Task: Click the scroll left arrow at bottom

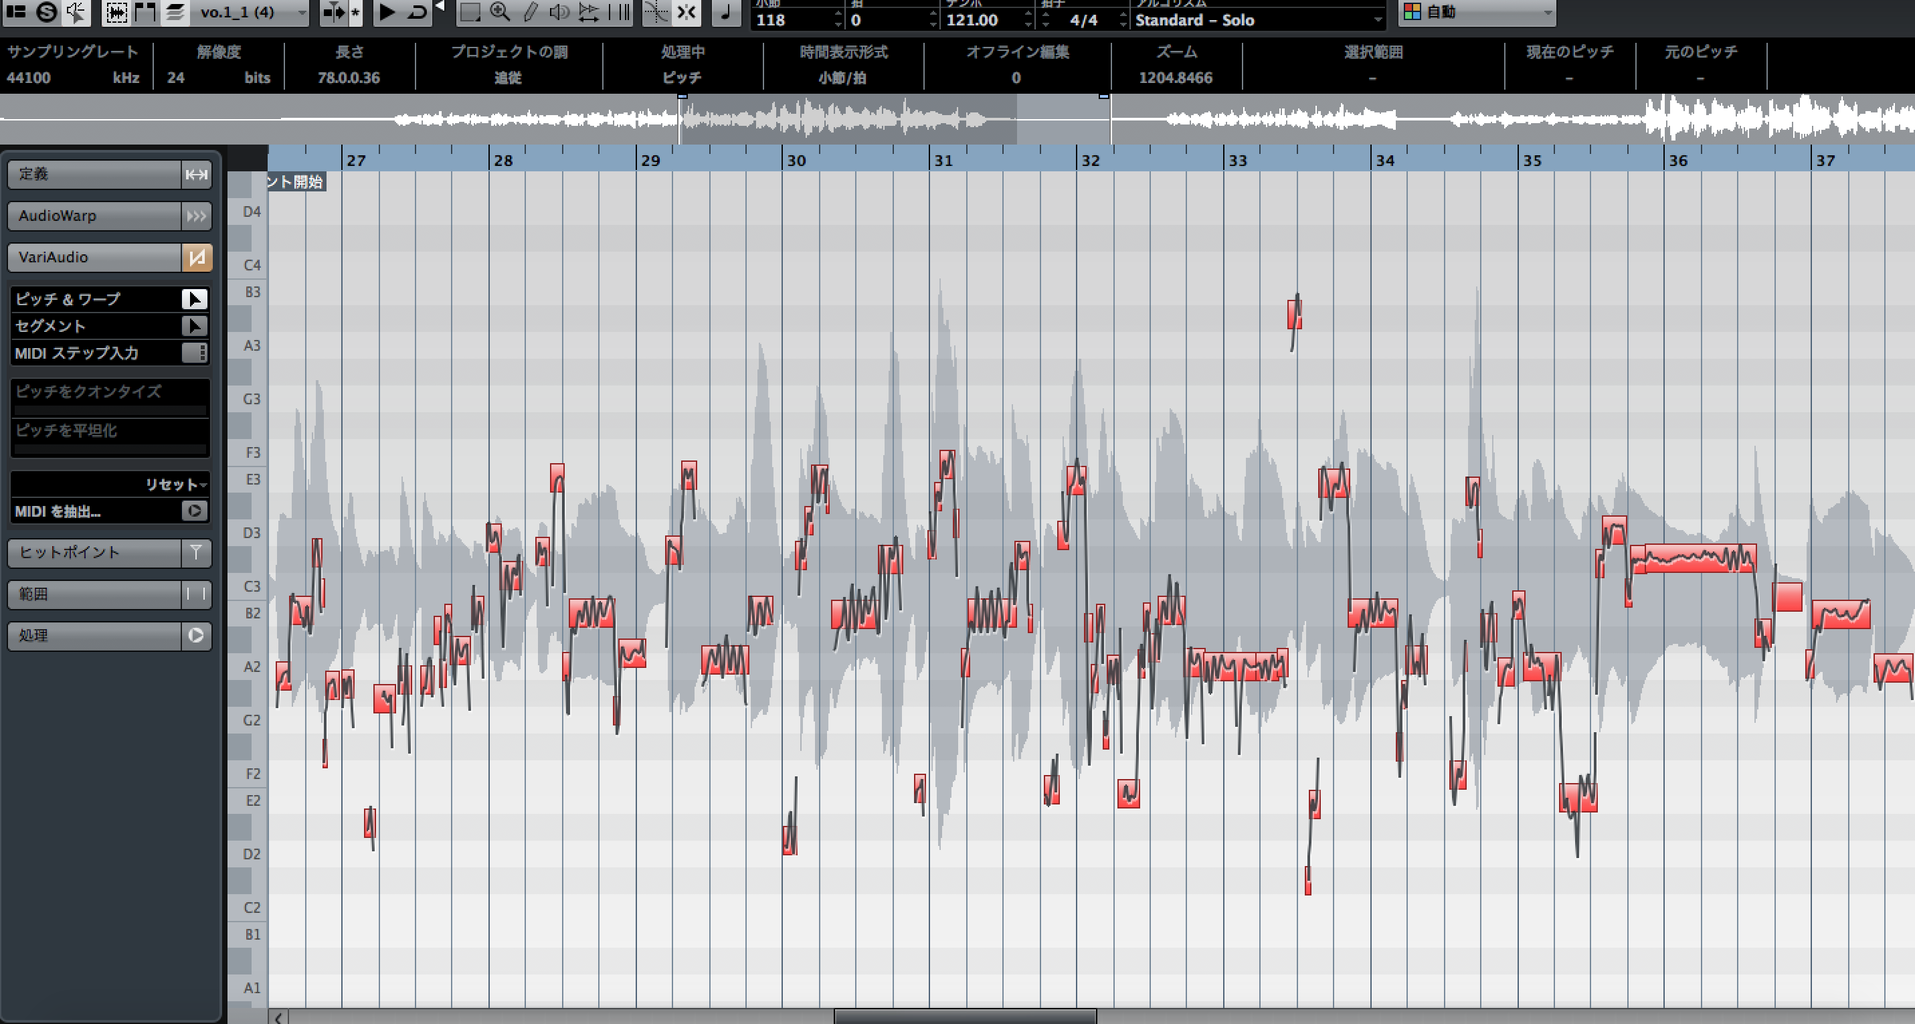Action: tap(278, 1017)
